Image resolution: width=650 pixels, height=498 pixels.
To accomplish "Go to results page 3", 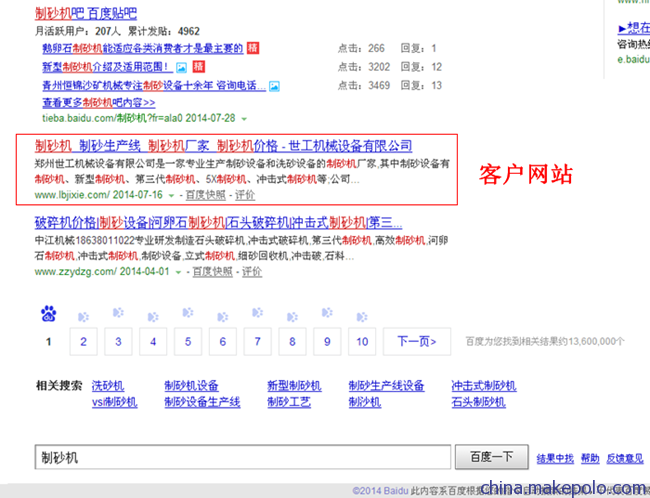I will (118, 342).
